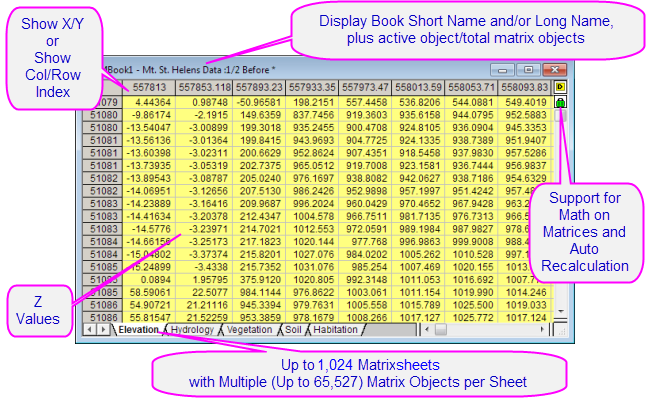Image resolution: width=650 pixels, height=400 pixels.
Task: Click the yellow D matrix object icon
Action: pyautogui.click(x=559, y=87)
